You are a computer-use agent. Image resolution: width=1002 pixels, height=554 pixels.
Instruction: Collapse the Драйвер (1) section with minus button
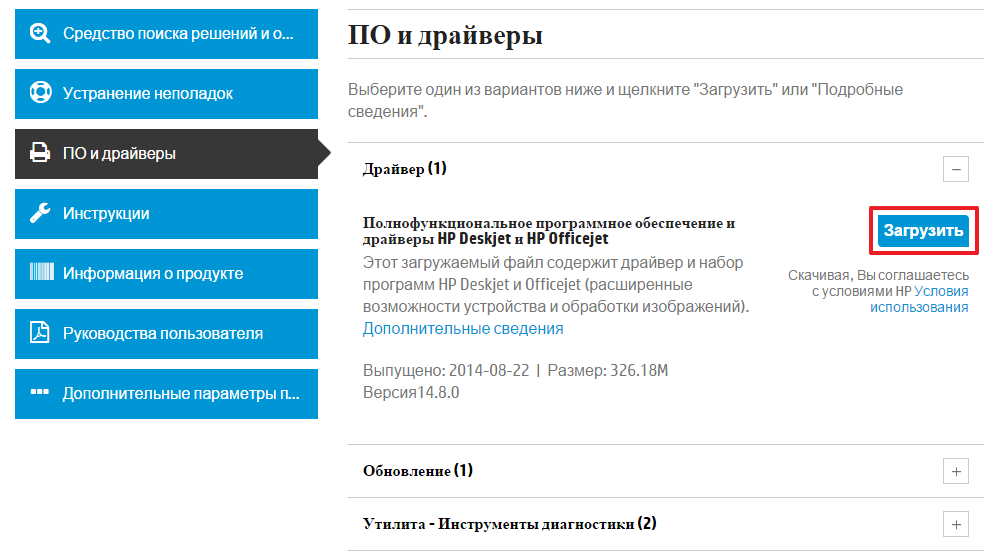click(x=956, y=169)
